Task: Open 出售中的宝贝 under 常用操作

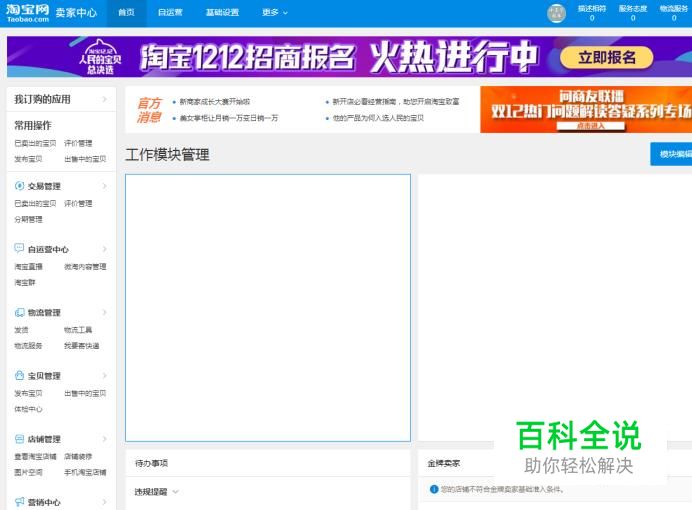Action: click(x=85, y=159)
